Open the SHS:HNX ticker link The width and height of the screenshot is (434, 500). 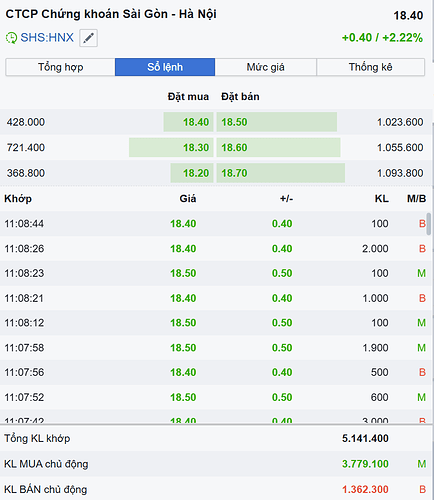click(x=47, y=37)
